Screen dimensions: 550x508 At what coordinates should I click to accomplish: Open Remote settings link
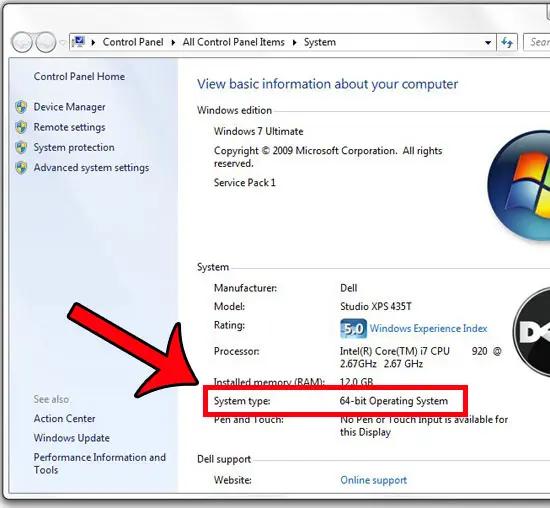click(69, 127)
